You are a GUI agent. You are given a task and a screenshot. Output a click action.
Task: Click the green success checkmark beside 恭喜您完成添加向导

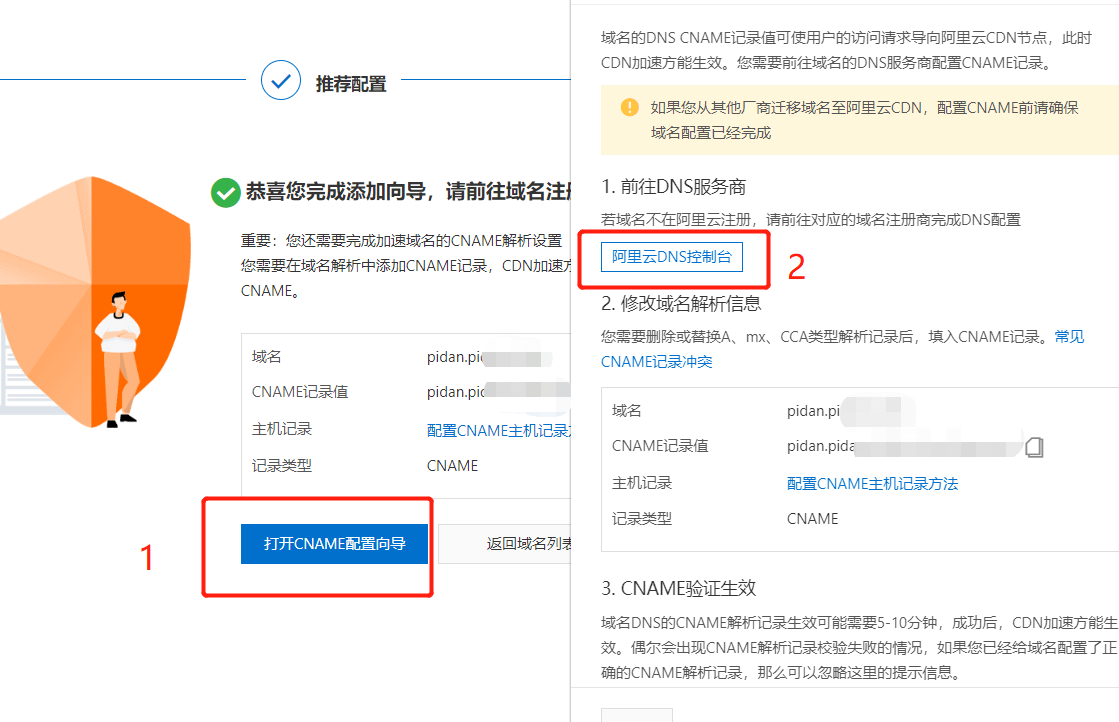(225, 192)
